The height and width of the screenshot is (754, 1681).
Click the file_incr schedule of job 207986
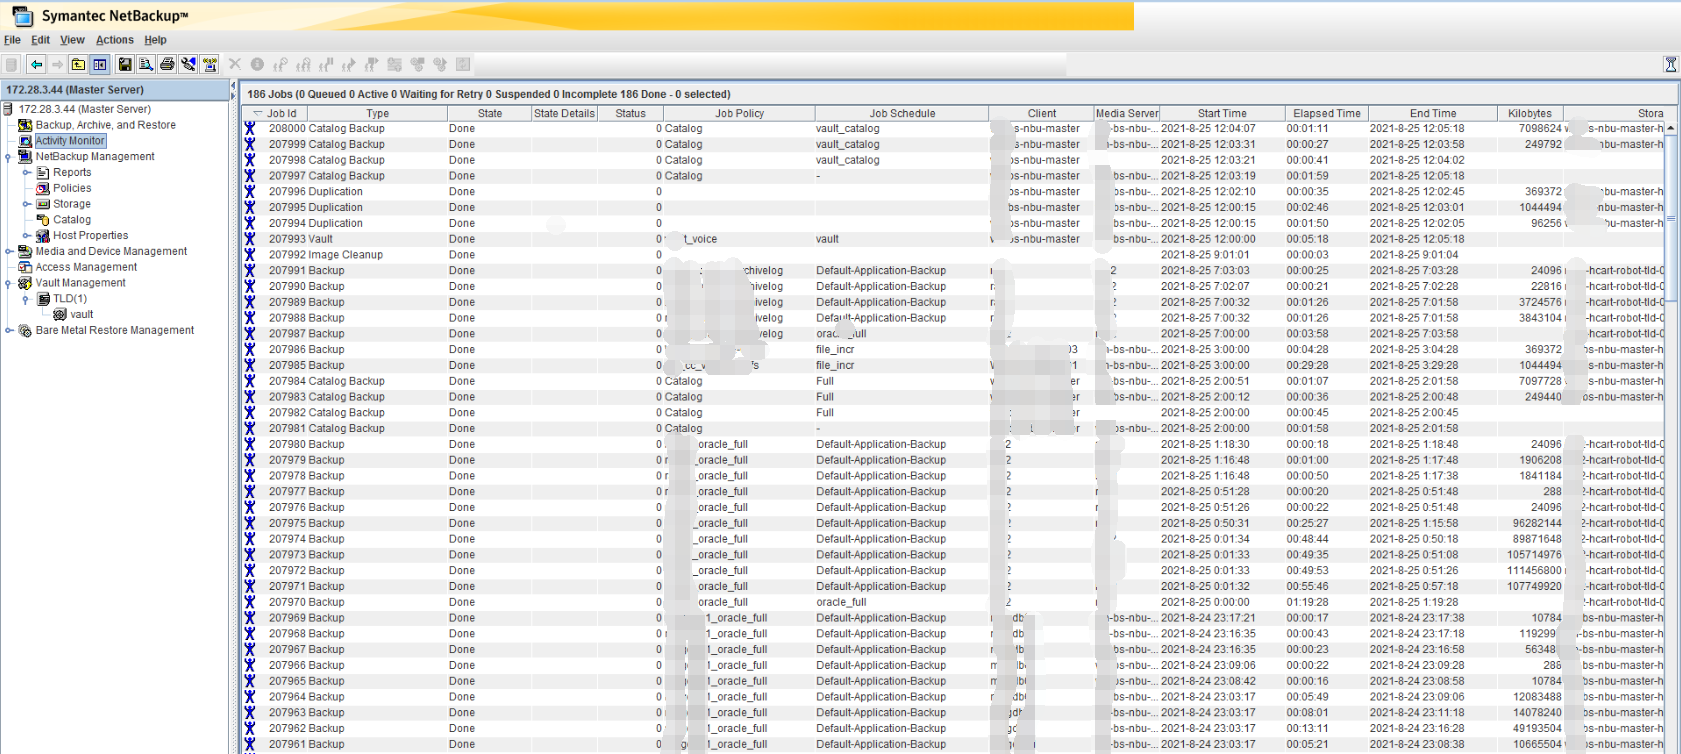[835, 350]
